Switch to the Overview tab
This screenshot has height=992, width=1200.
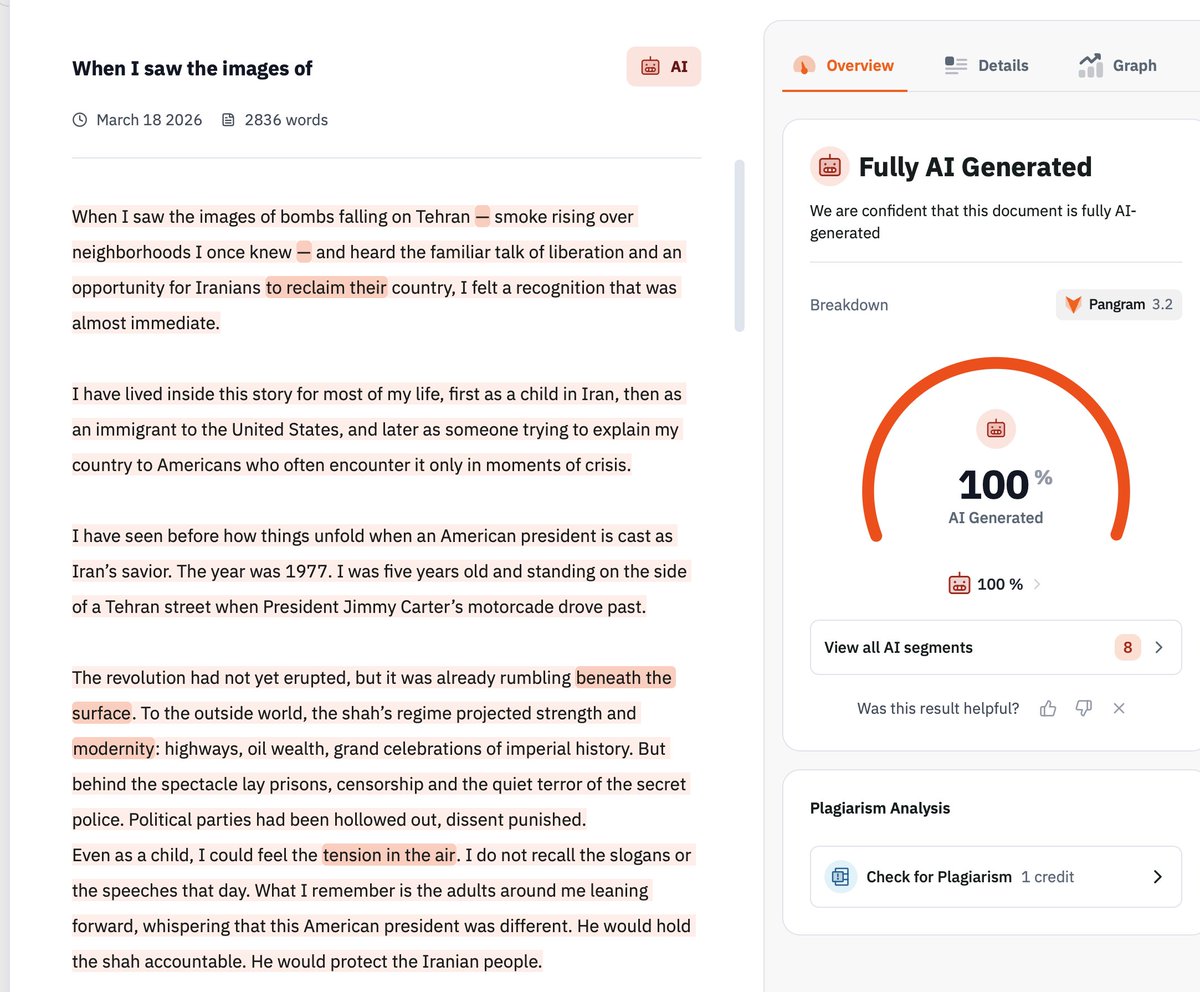(x=844, y=66)
